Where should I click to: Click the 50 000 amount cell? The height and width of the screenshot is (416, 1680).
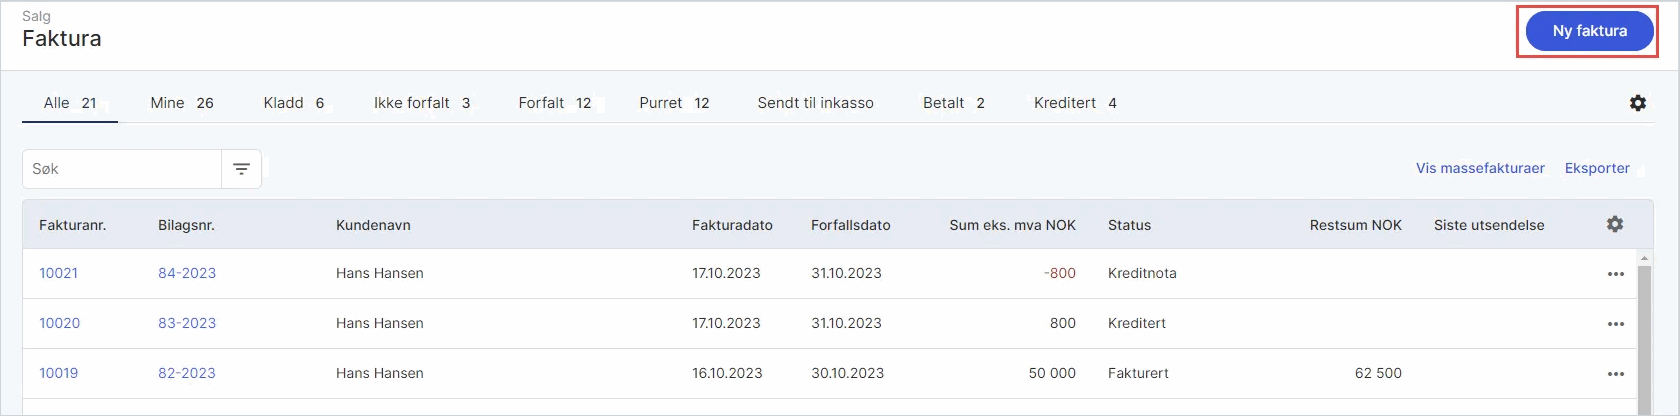1052,373
